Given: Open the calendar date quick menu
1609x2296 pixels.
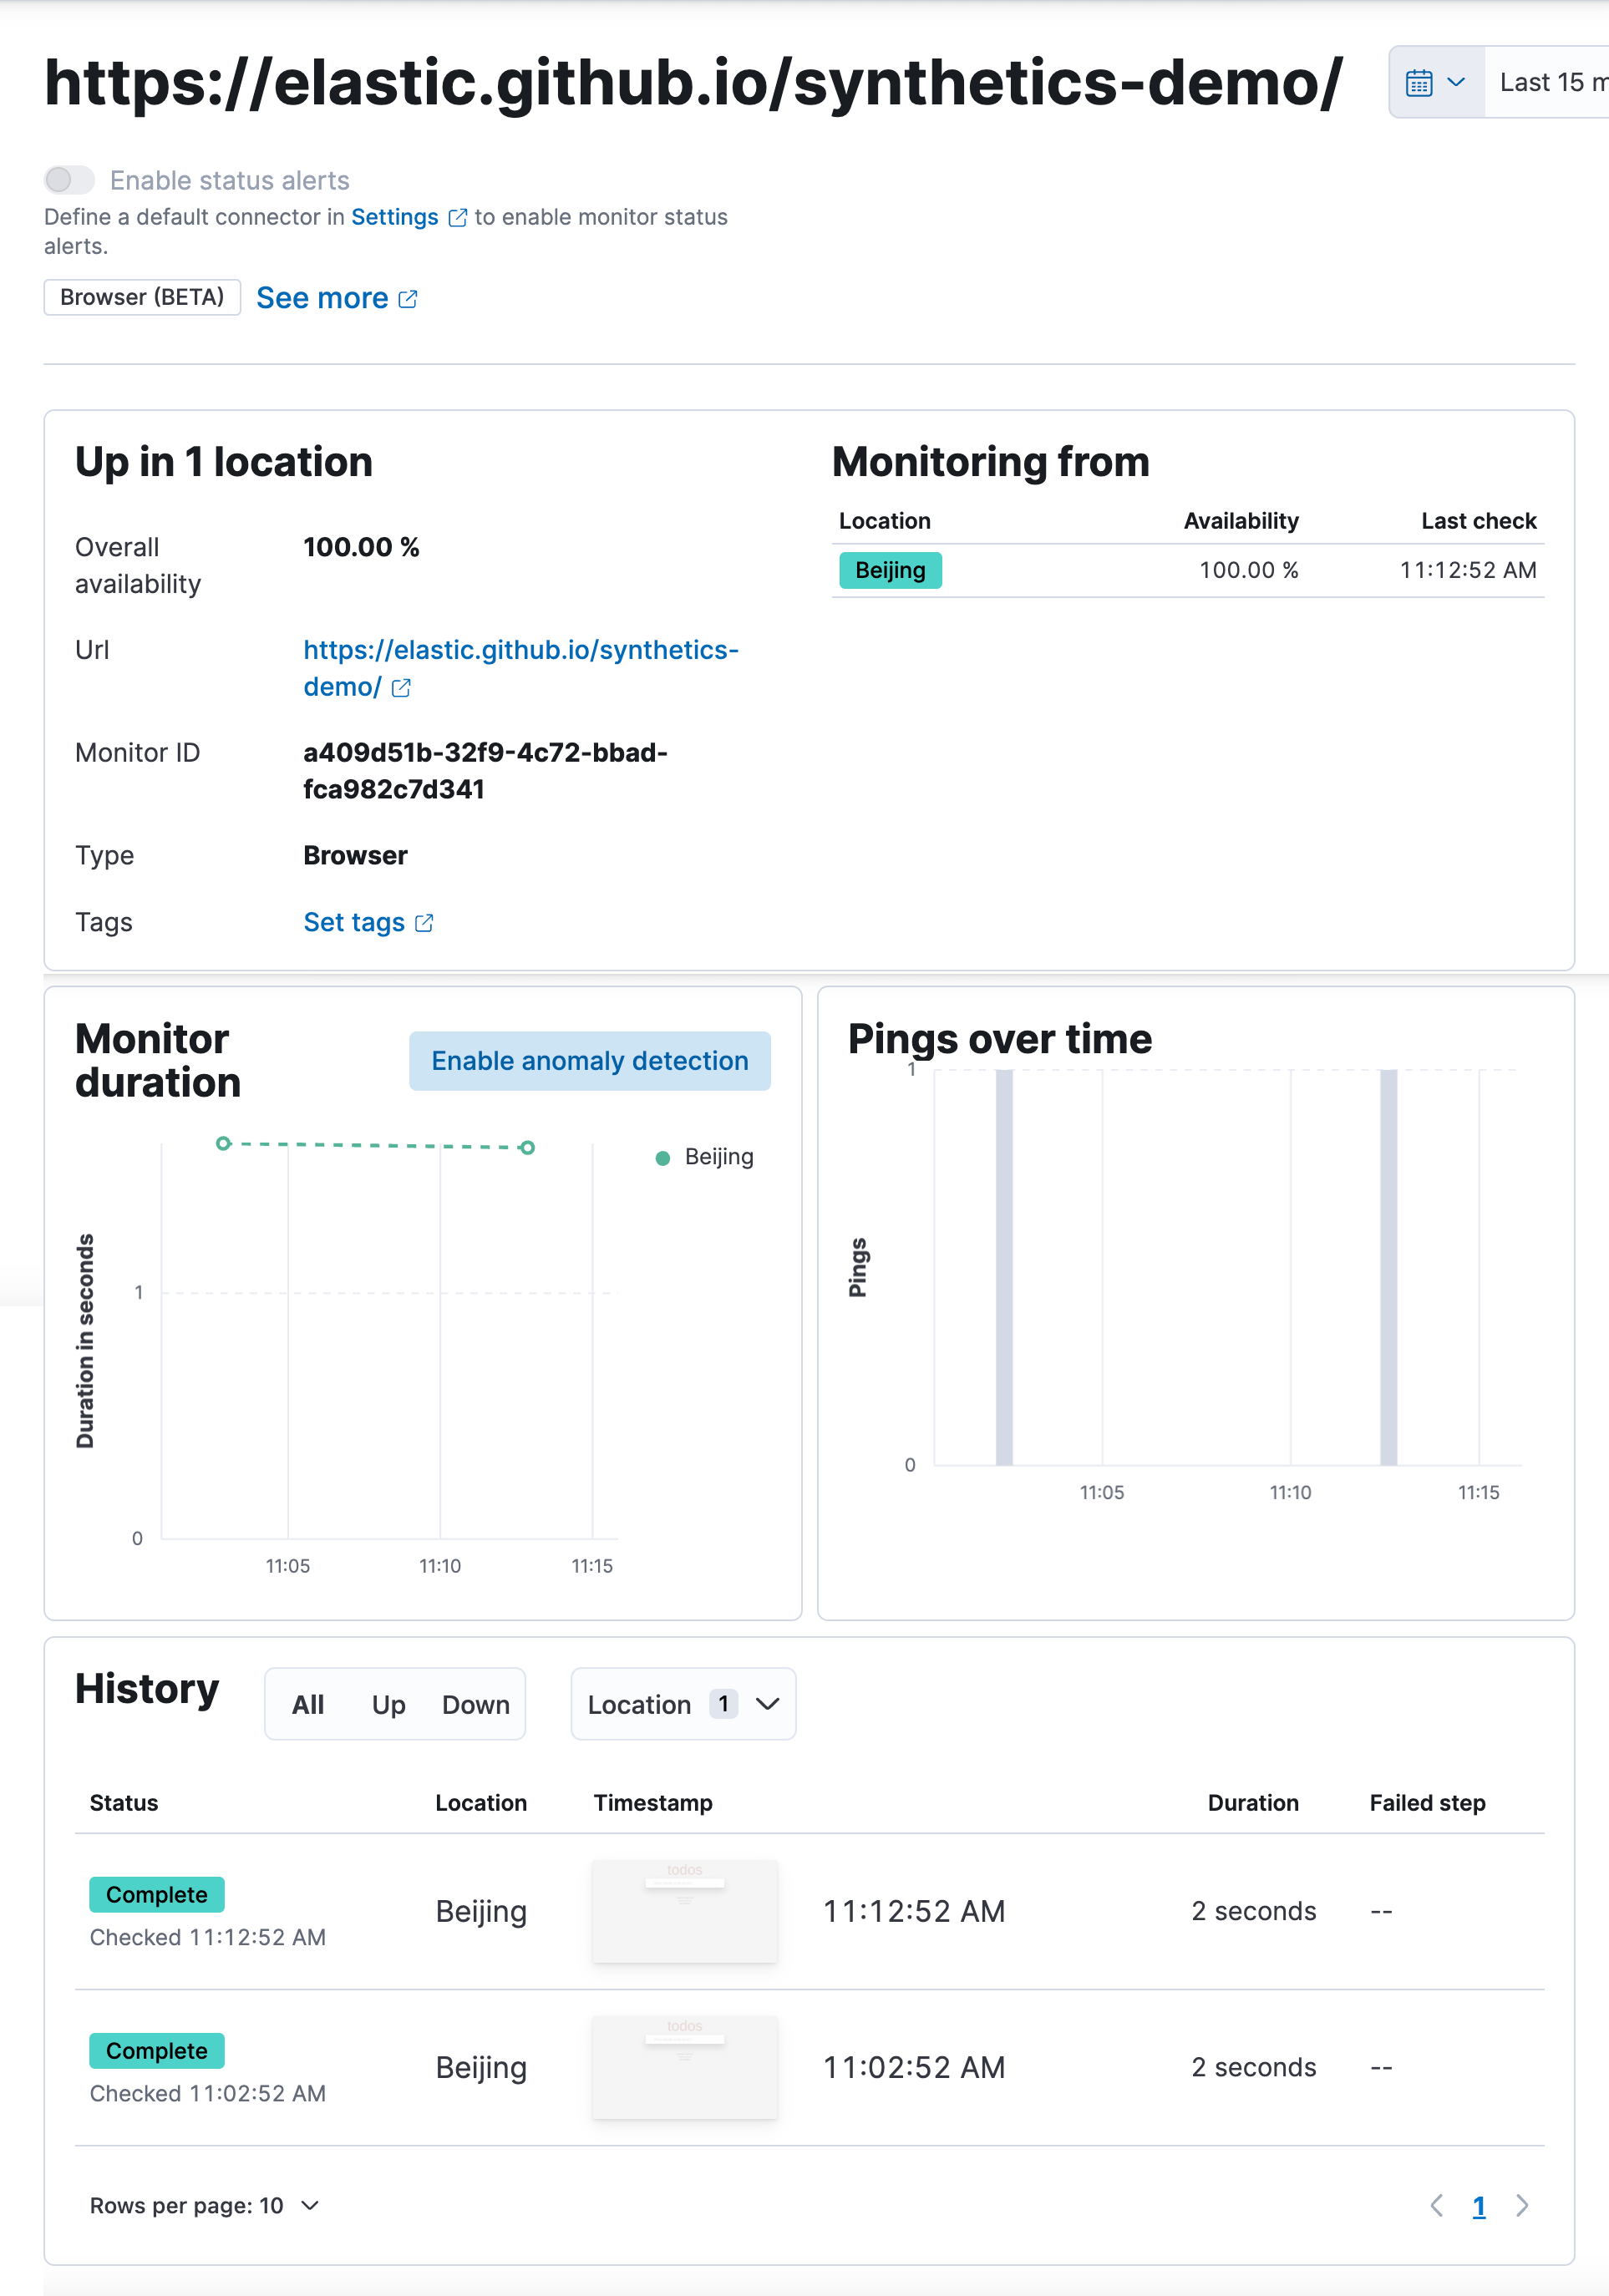Looking at the screenshot, I should pyautogui.click(x=1435, y=82).
